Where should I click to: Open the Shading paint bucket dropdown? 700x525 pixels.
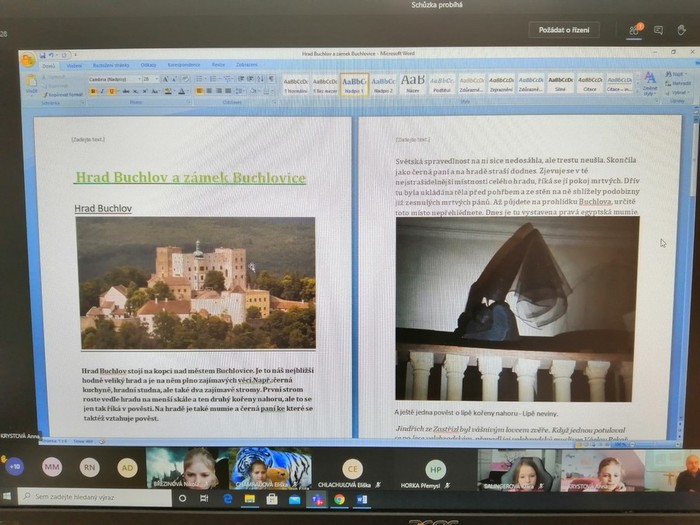point(254,91)
